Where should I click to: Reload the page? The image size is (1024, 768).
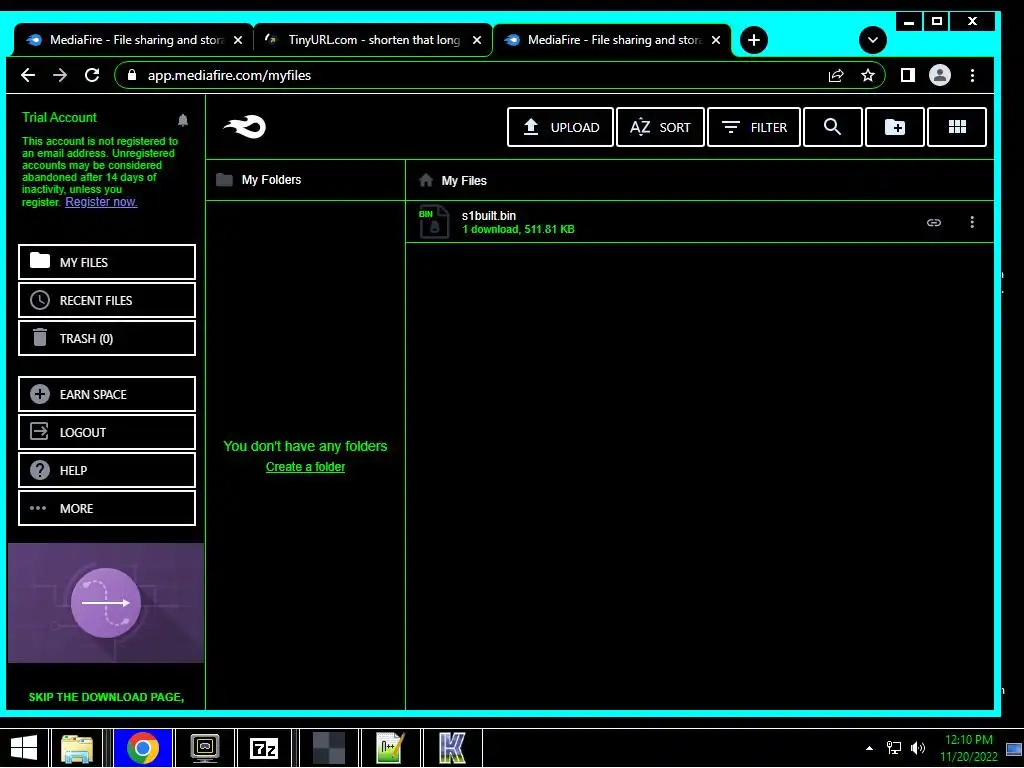click(x=92, y=75)
